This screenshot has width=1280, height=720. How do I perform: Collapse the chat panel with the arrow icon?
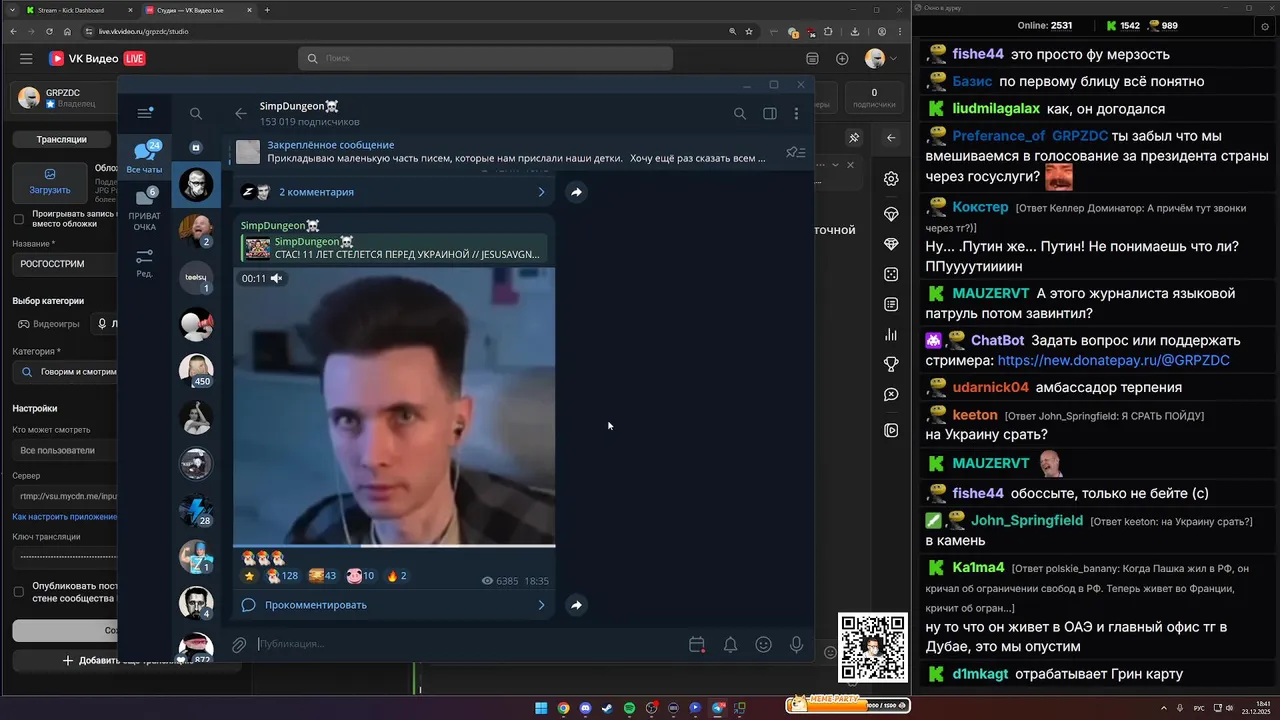(891, 138)
